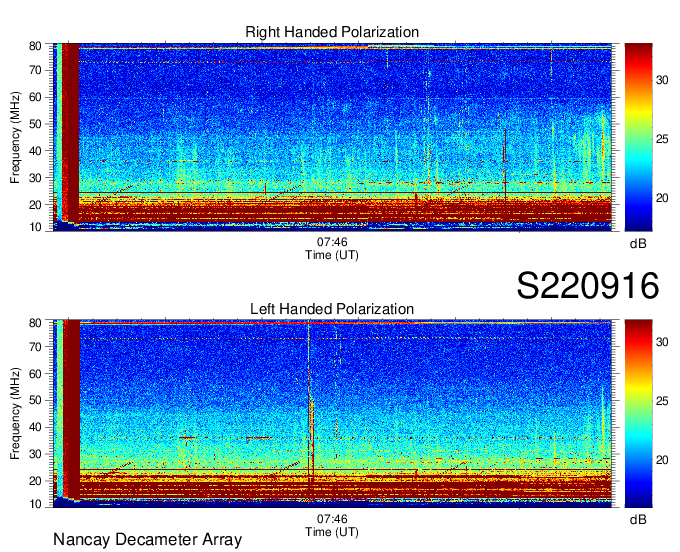Click "Time (UT)" axis label of lower plot

click(332, 532)
